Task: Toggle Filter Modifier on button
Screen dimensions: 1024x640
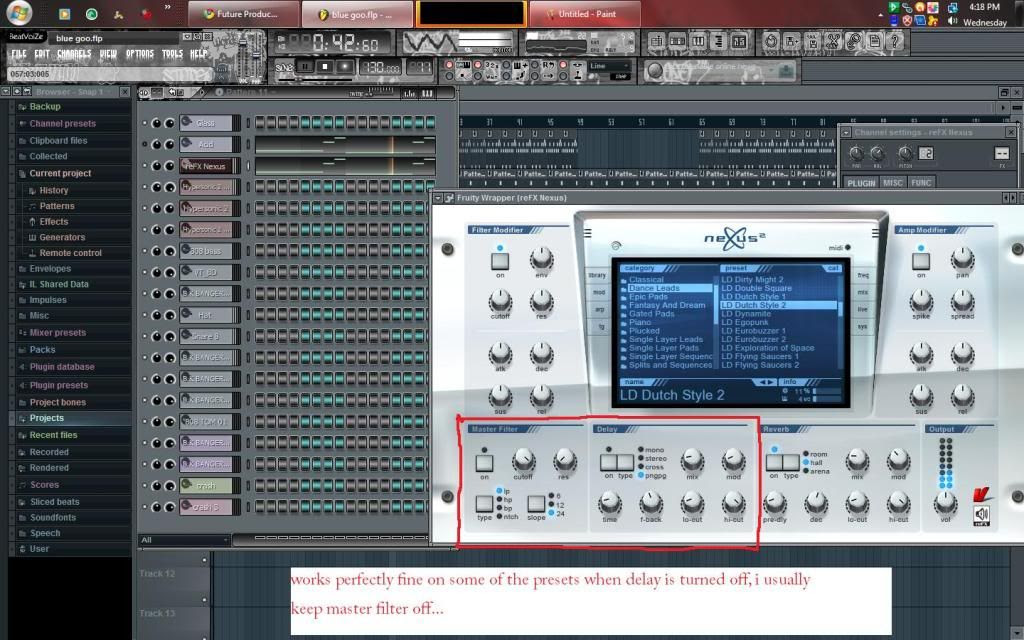Action: 500,261
